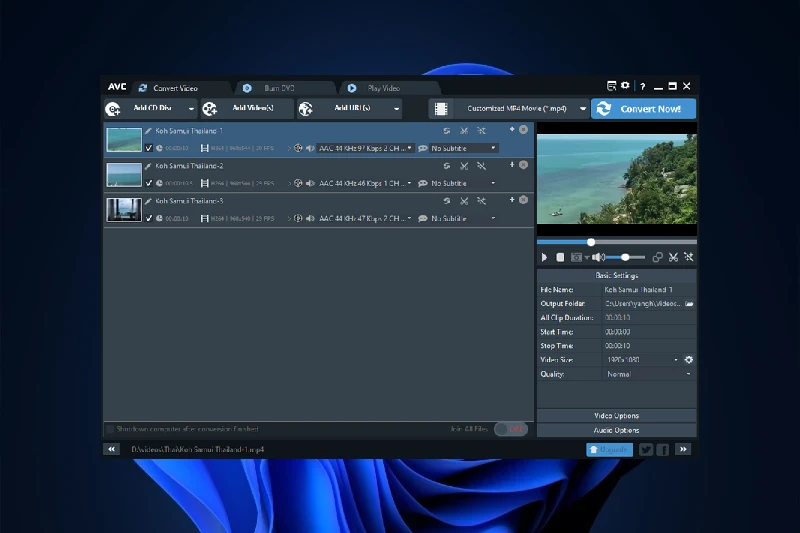Stop the preview playback

(x=560, y=258)
